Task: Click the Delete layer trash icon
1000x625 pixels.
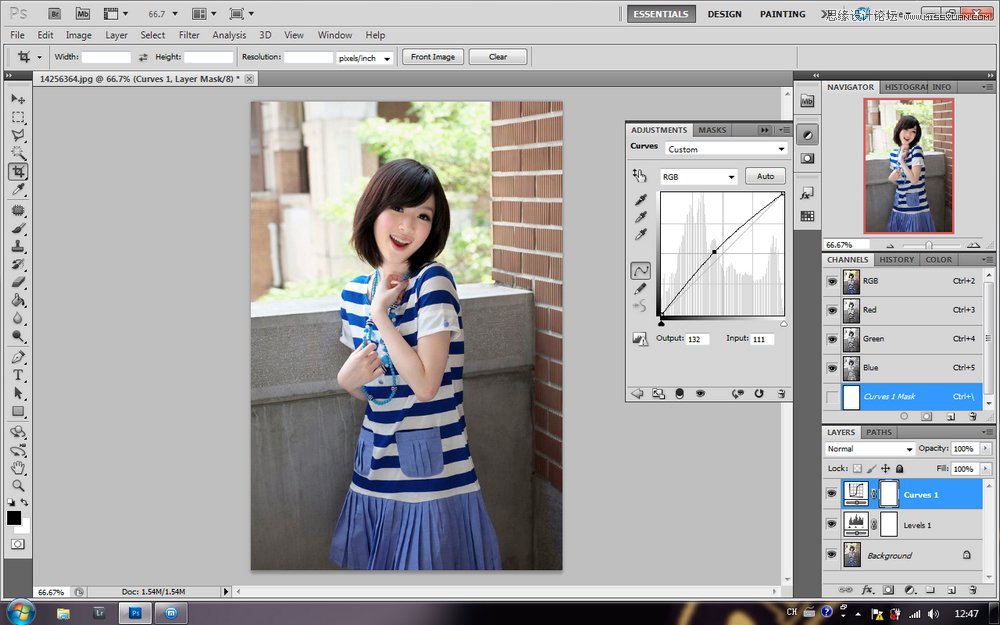Action: click(x=972, y=590)
